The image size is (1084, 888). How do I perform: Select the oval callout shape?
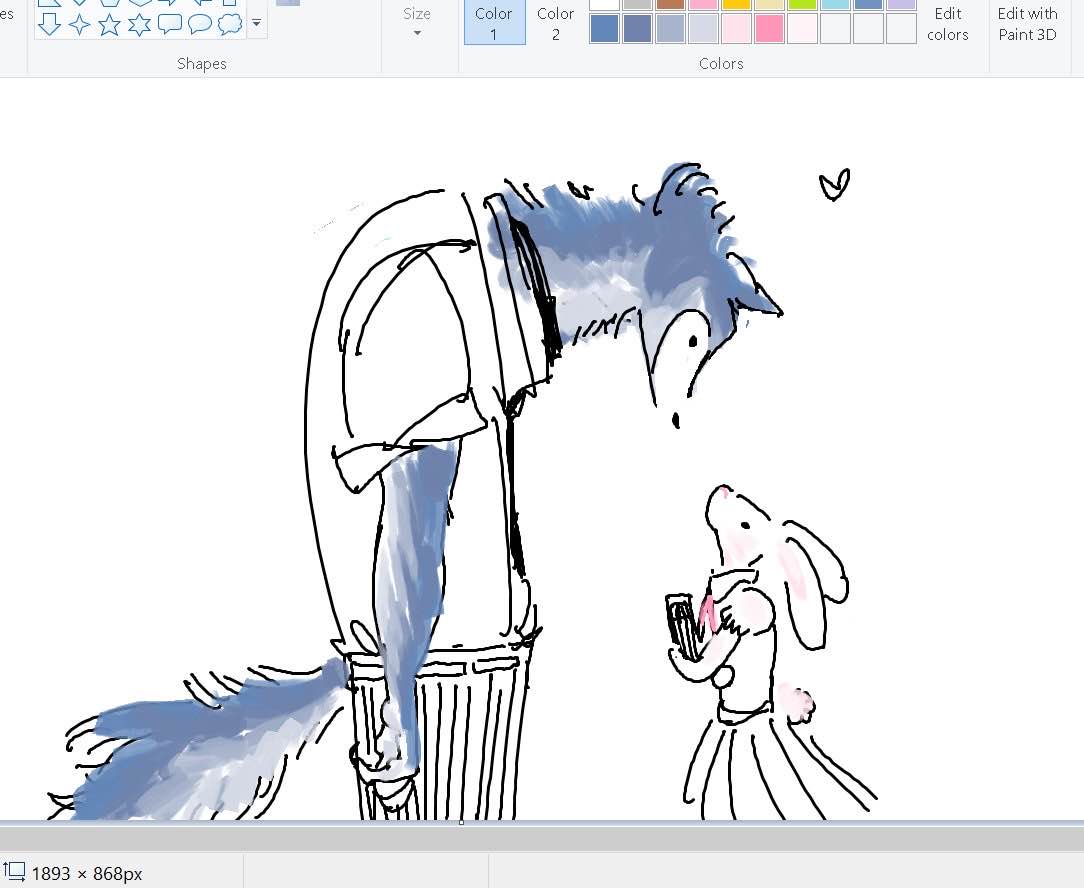point(200,24)
